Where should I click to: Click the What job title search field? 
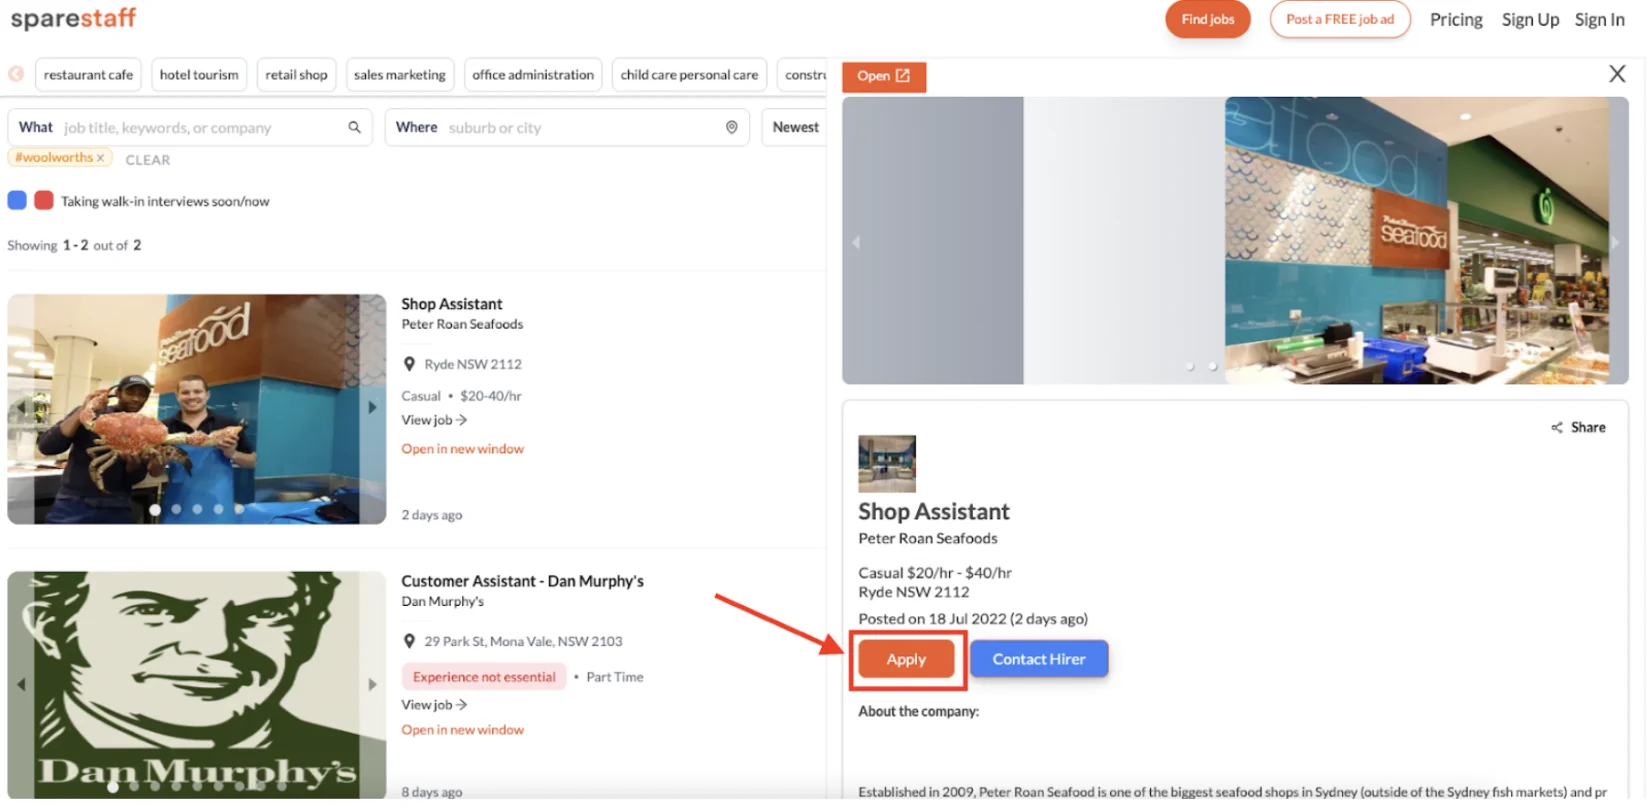pos(190,127)
